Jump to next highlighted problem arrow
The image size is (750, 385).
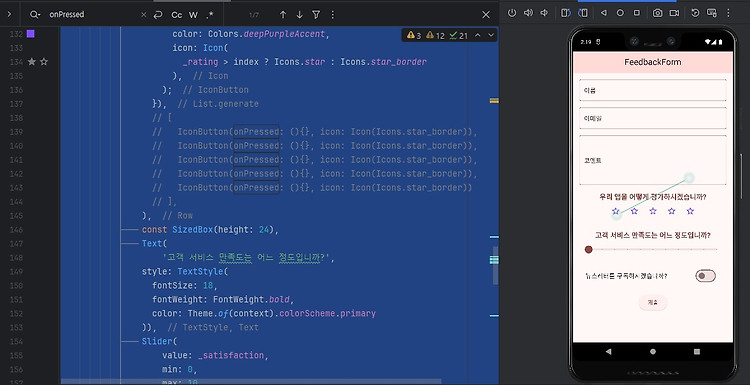point(491,35)
